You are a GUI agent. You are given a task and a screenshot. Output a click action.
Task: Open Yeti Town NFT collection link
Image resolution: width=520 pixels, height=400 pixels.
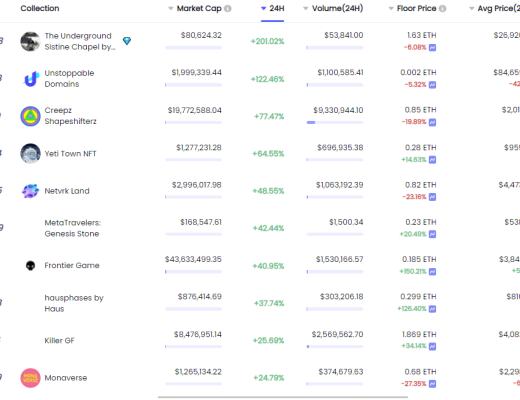[x=70, y=153]
